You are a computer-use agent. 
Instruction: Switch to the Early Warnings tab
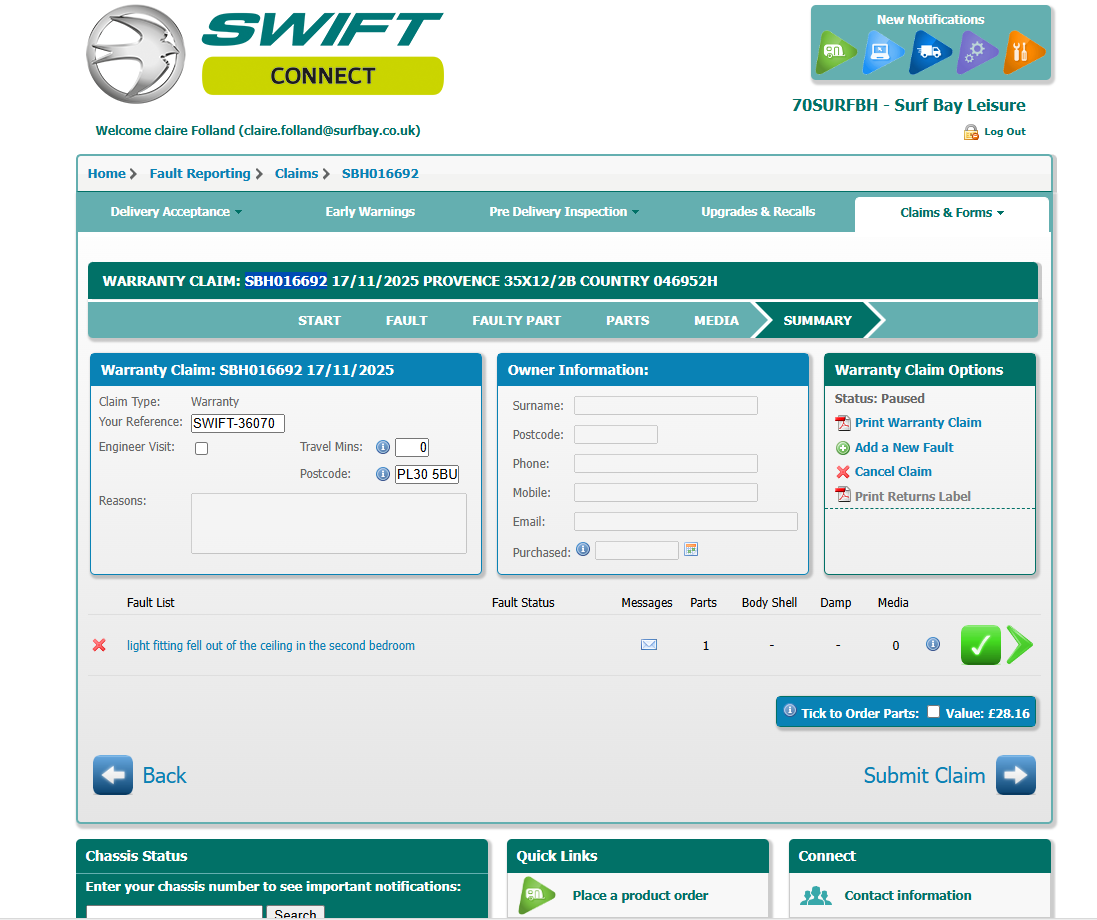370,212
